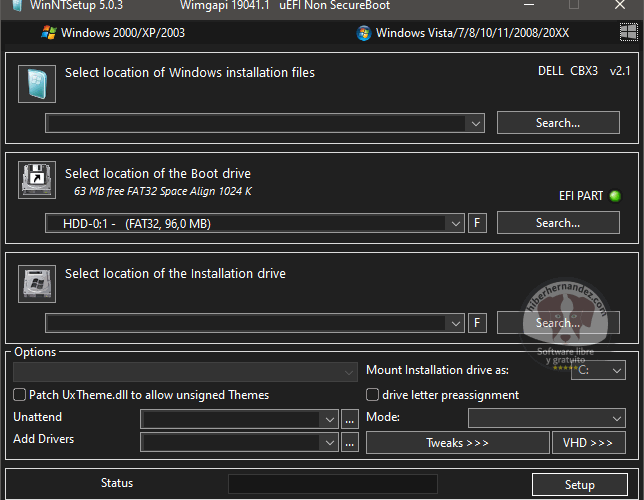Expand the Add Drivers dropdown
Image resolution: width=644 pixels, height=500 pixels.
pos(329,442)
